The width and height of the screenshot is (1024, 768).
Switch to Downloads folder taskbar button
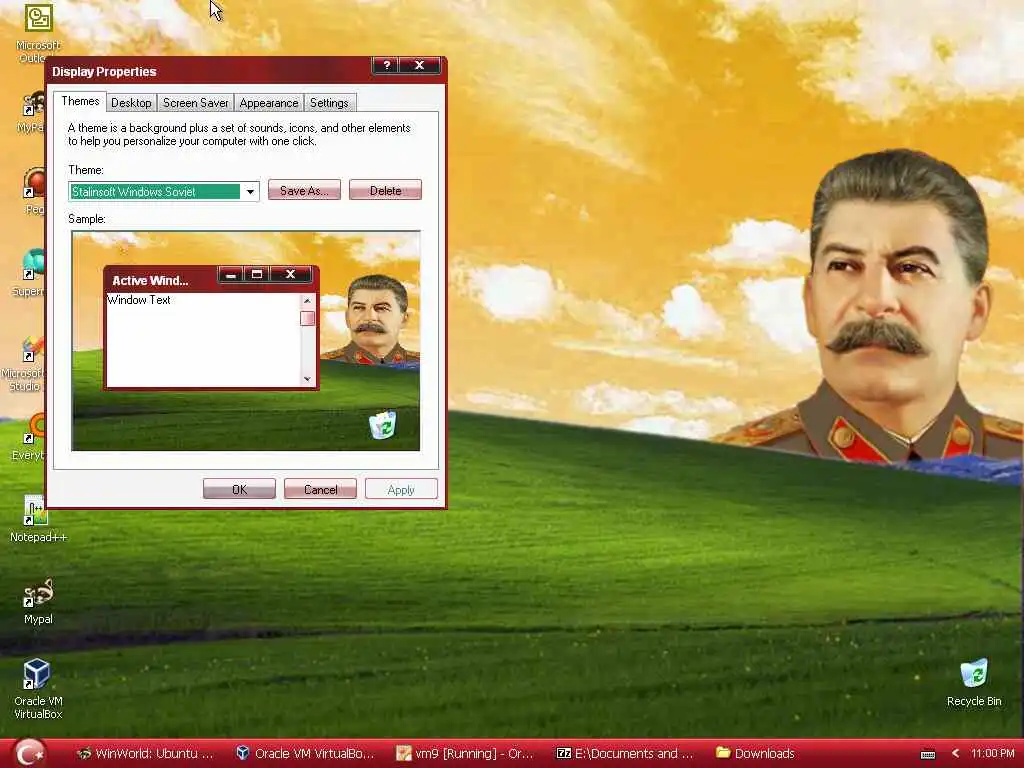point(755,754)
